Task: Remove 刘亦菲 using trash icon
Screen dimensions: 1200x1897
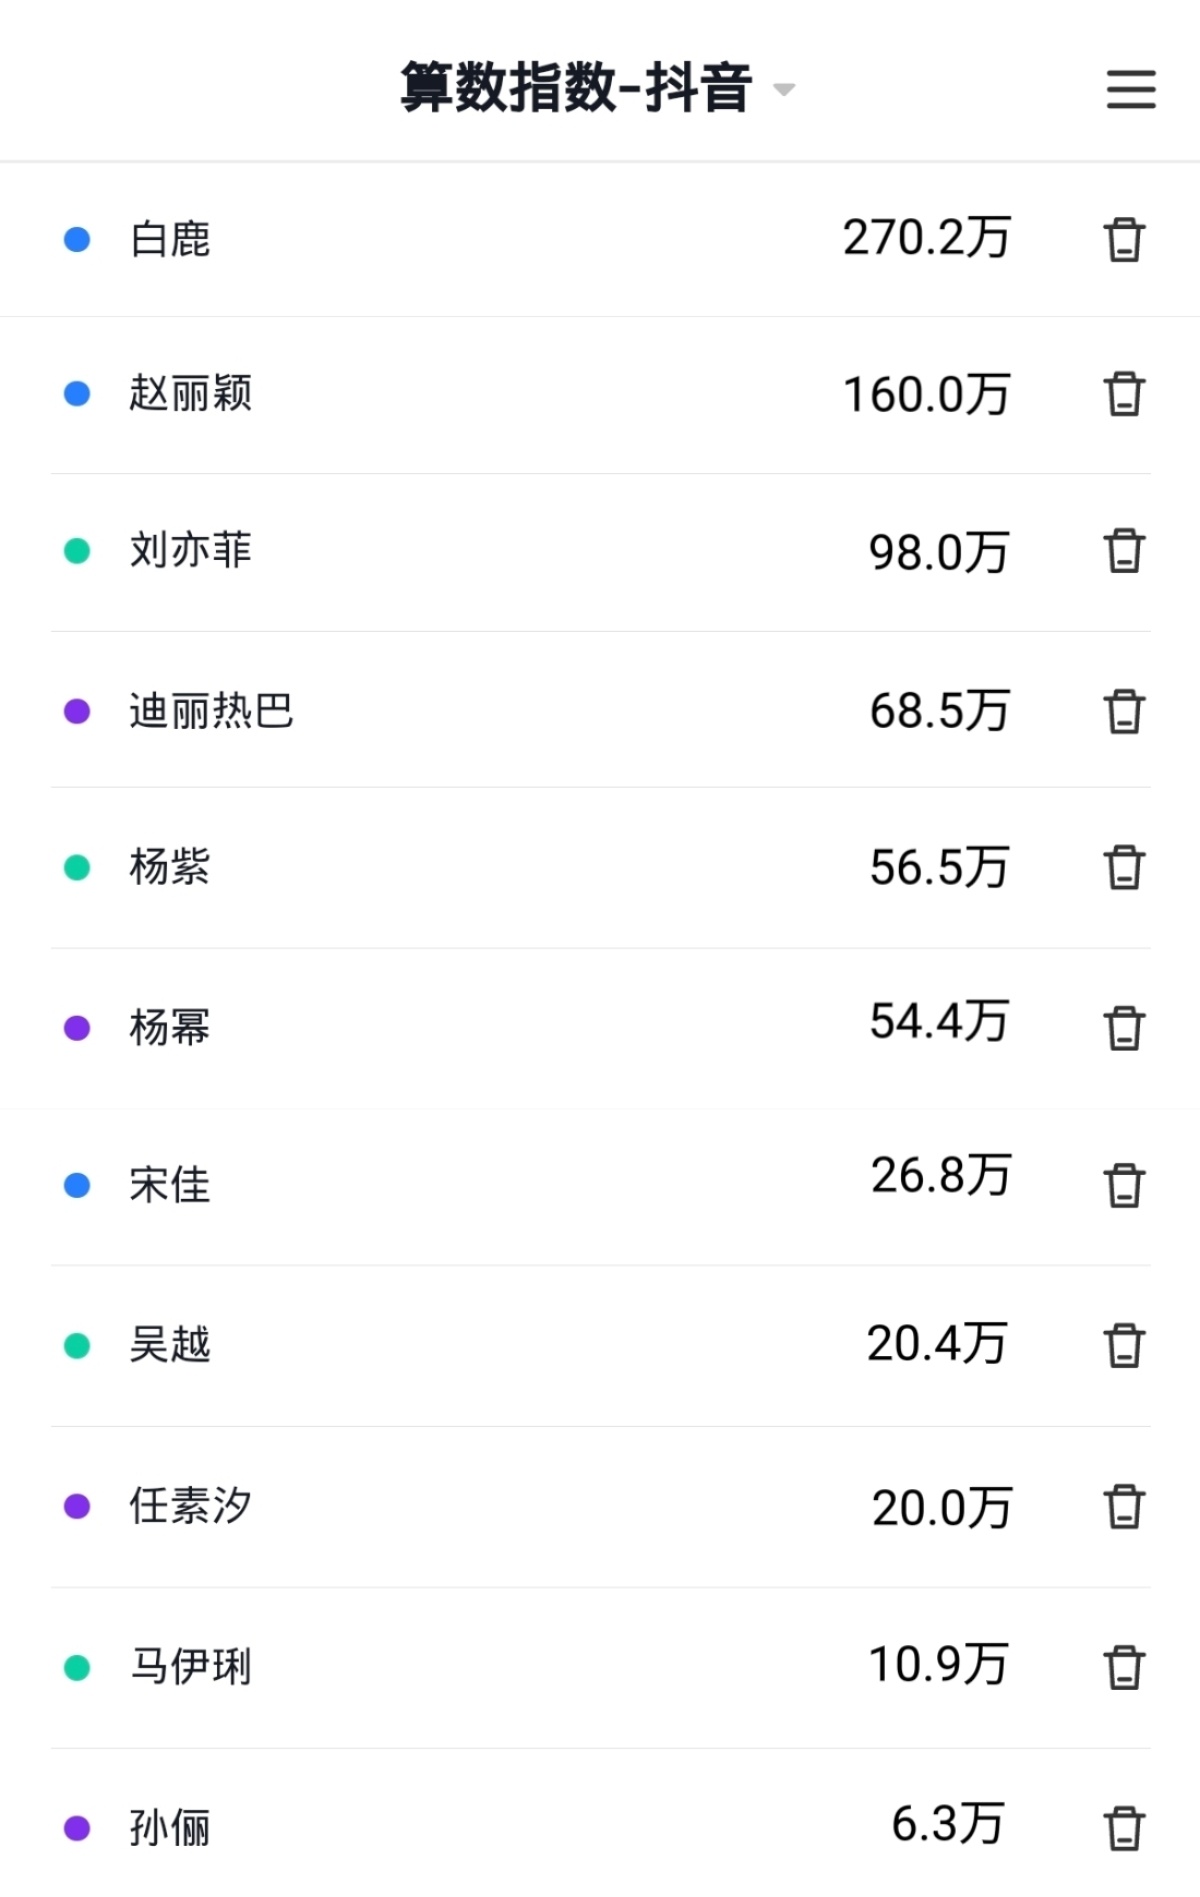Action: pyautogui.click(x=1124, y=551)
